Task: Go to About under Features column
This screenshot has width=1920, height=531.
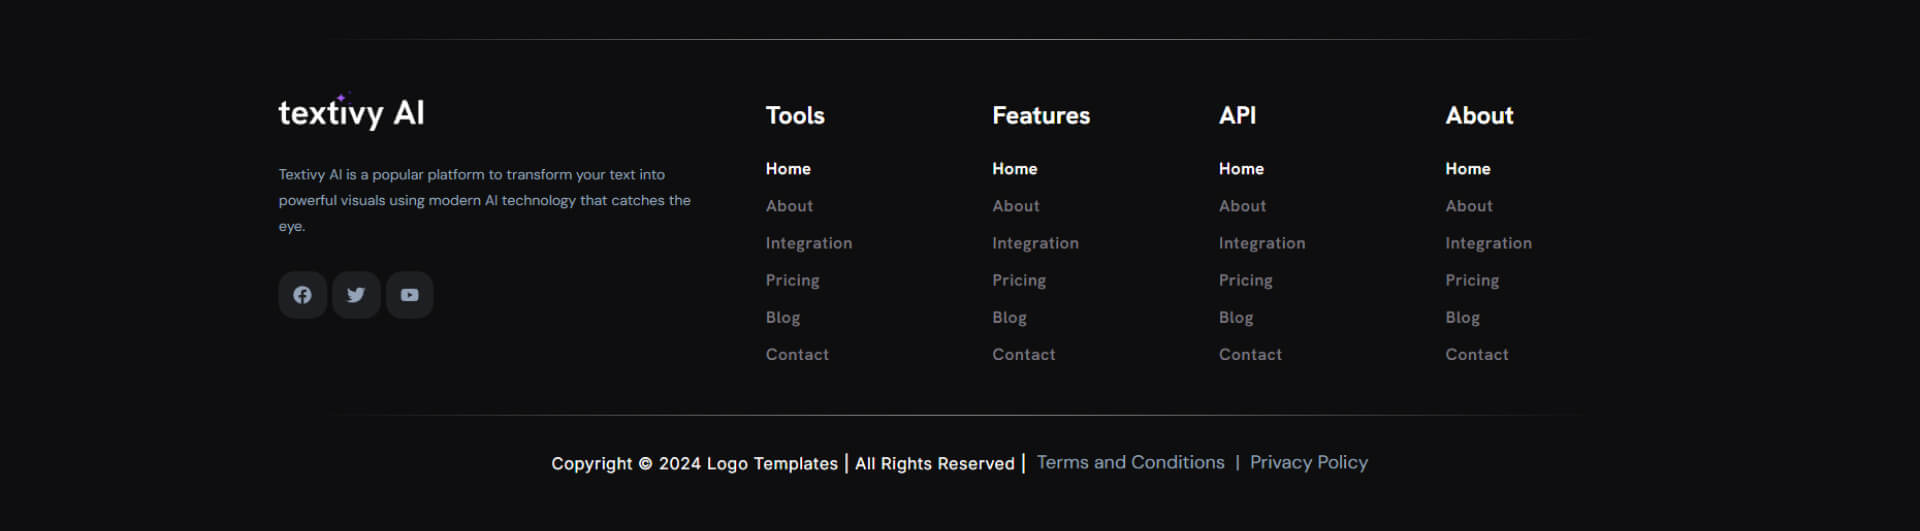Action: 1016,206
